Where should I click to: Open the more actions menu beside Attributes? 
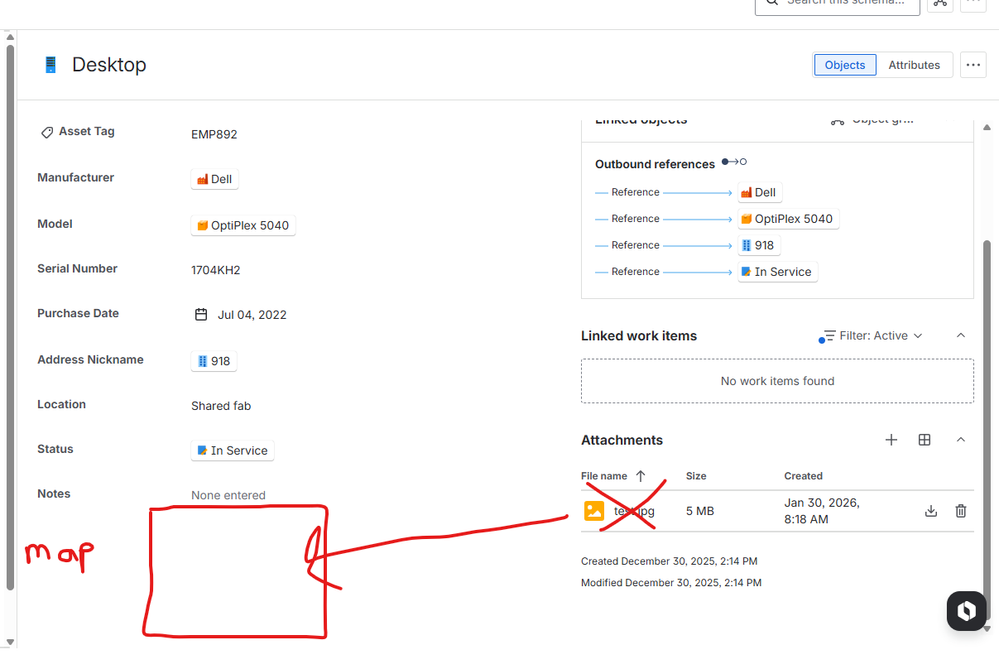pos(973,65)
